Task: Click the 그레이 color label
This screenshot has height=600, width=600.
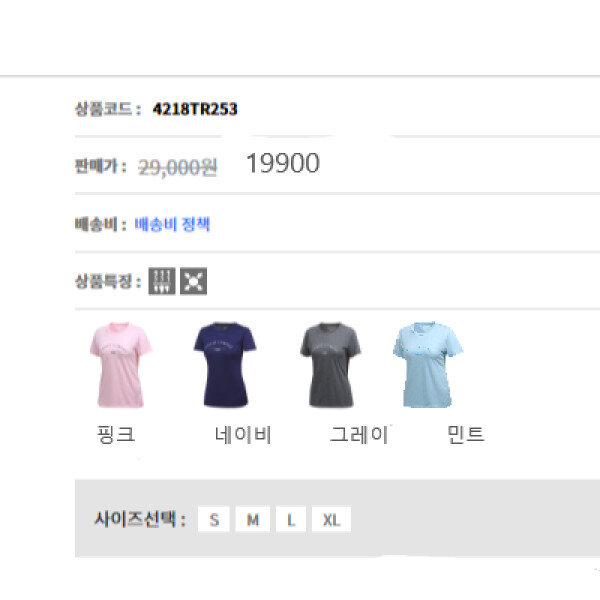Action: [x=359, y=434]
